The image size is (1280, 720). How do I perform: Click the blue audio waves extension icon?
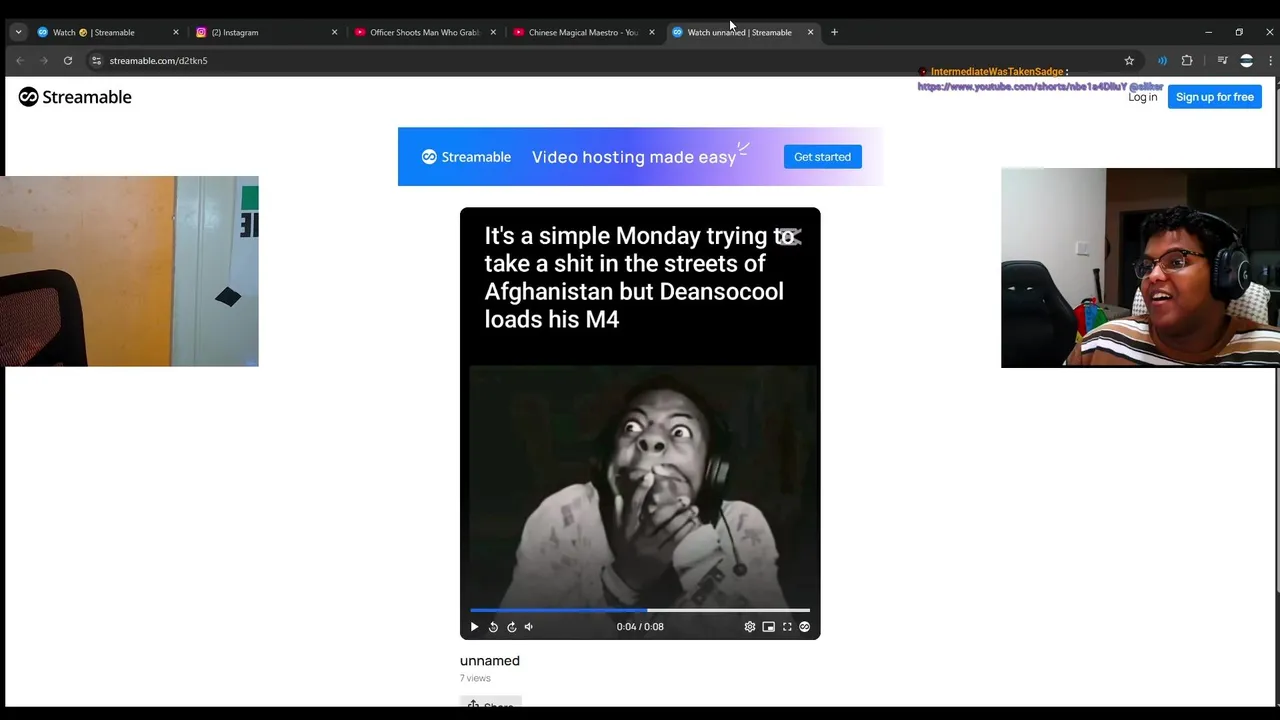pos(1162,61)
